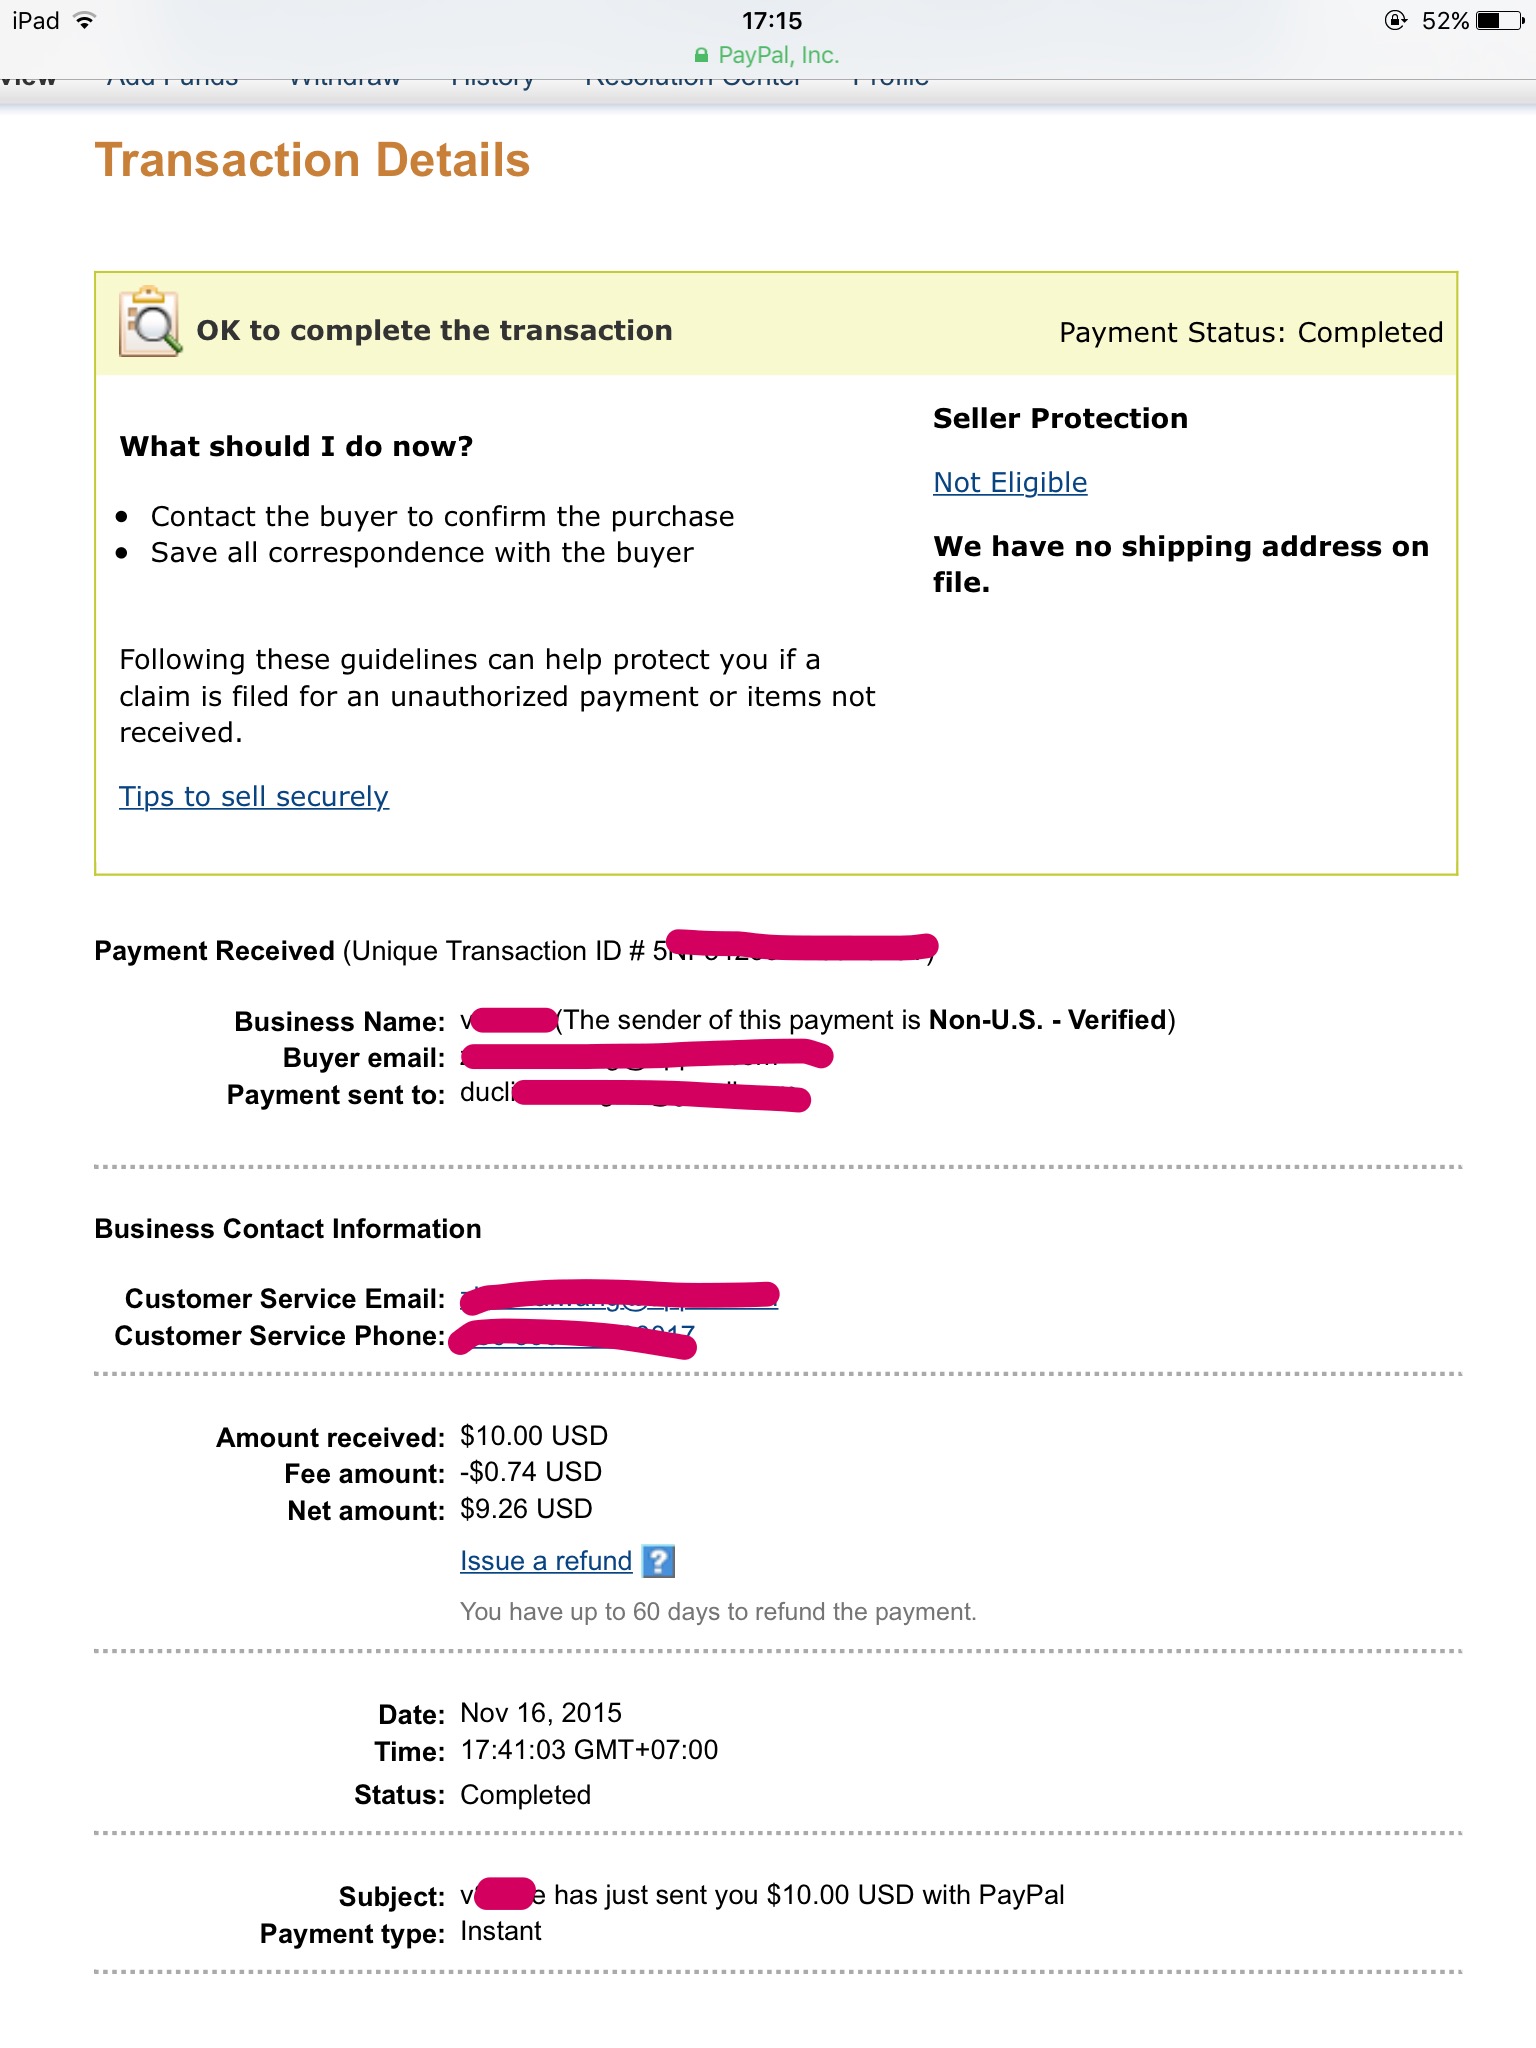Viewport: 1536px width, 2048px height.
Task: Tap the rotation lock status icon
Action: point(1395,21)
